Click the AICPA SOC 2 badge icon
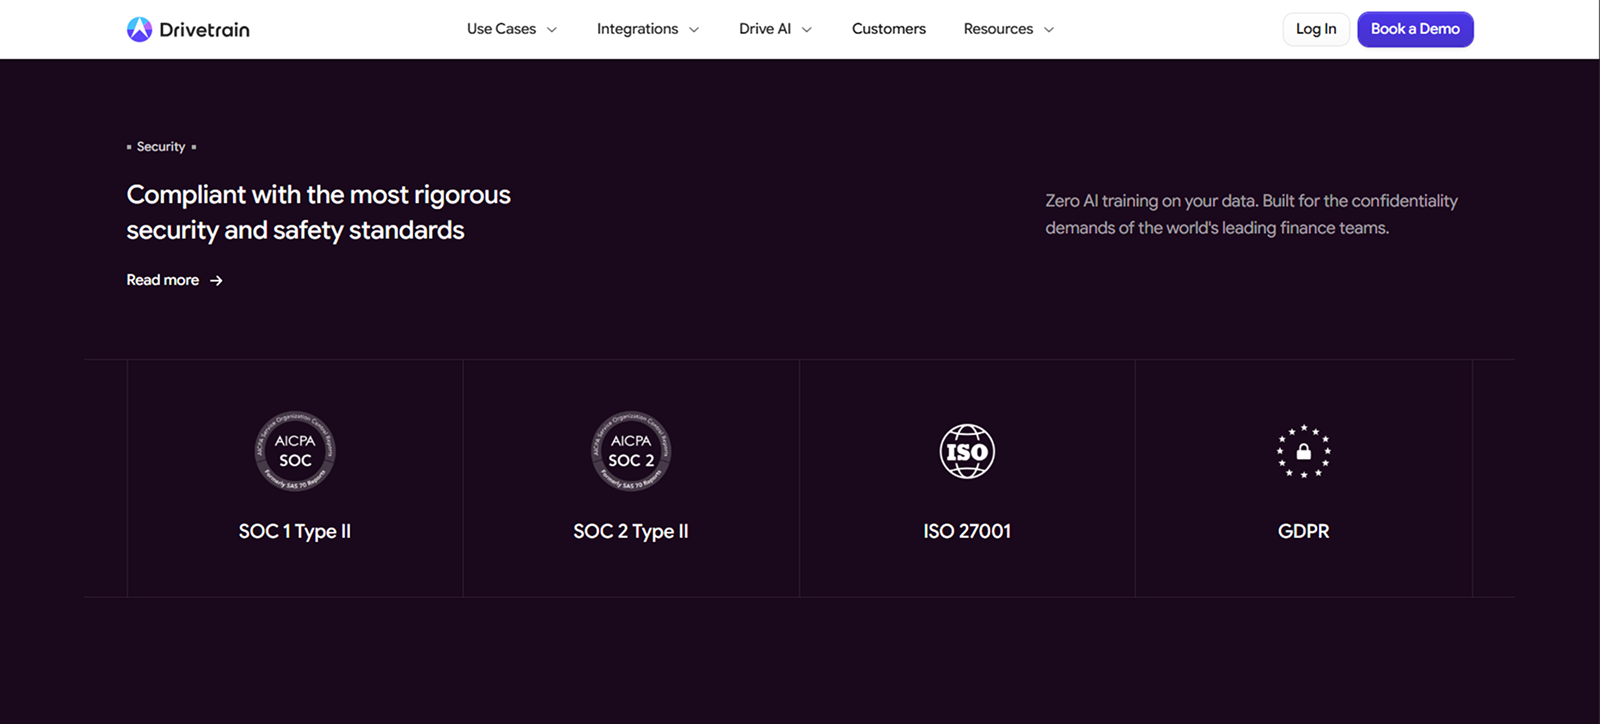The width and height of the screenshot is (1600, 724). (x=631, y=451)
